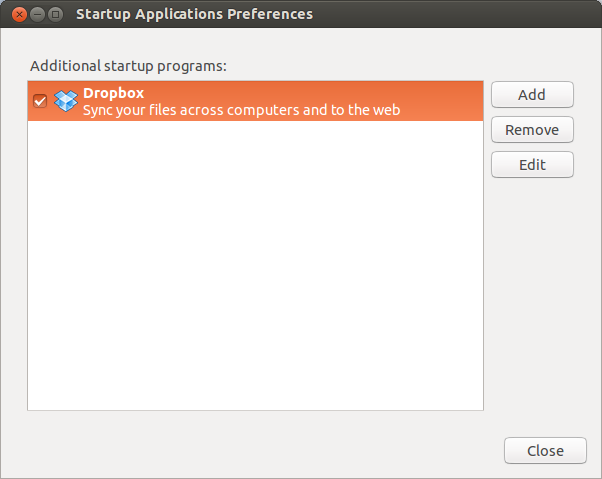Click the gray margin left of the programs list
Viewport: 602px width, 479px height.
14,250
